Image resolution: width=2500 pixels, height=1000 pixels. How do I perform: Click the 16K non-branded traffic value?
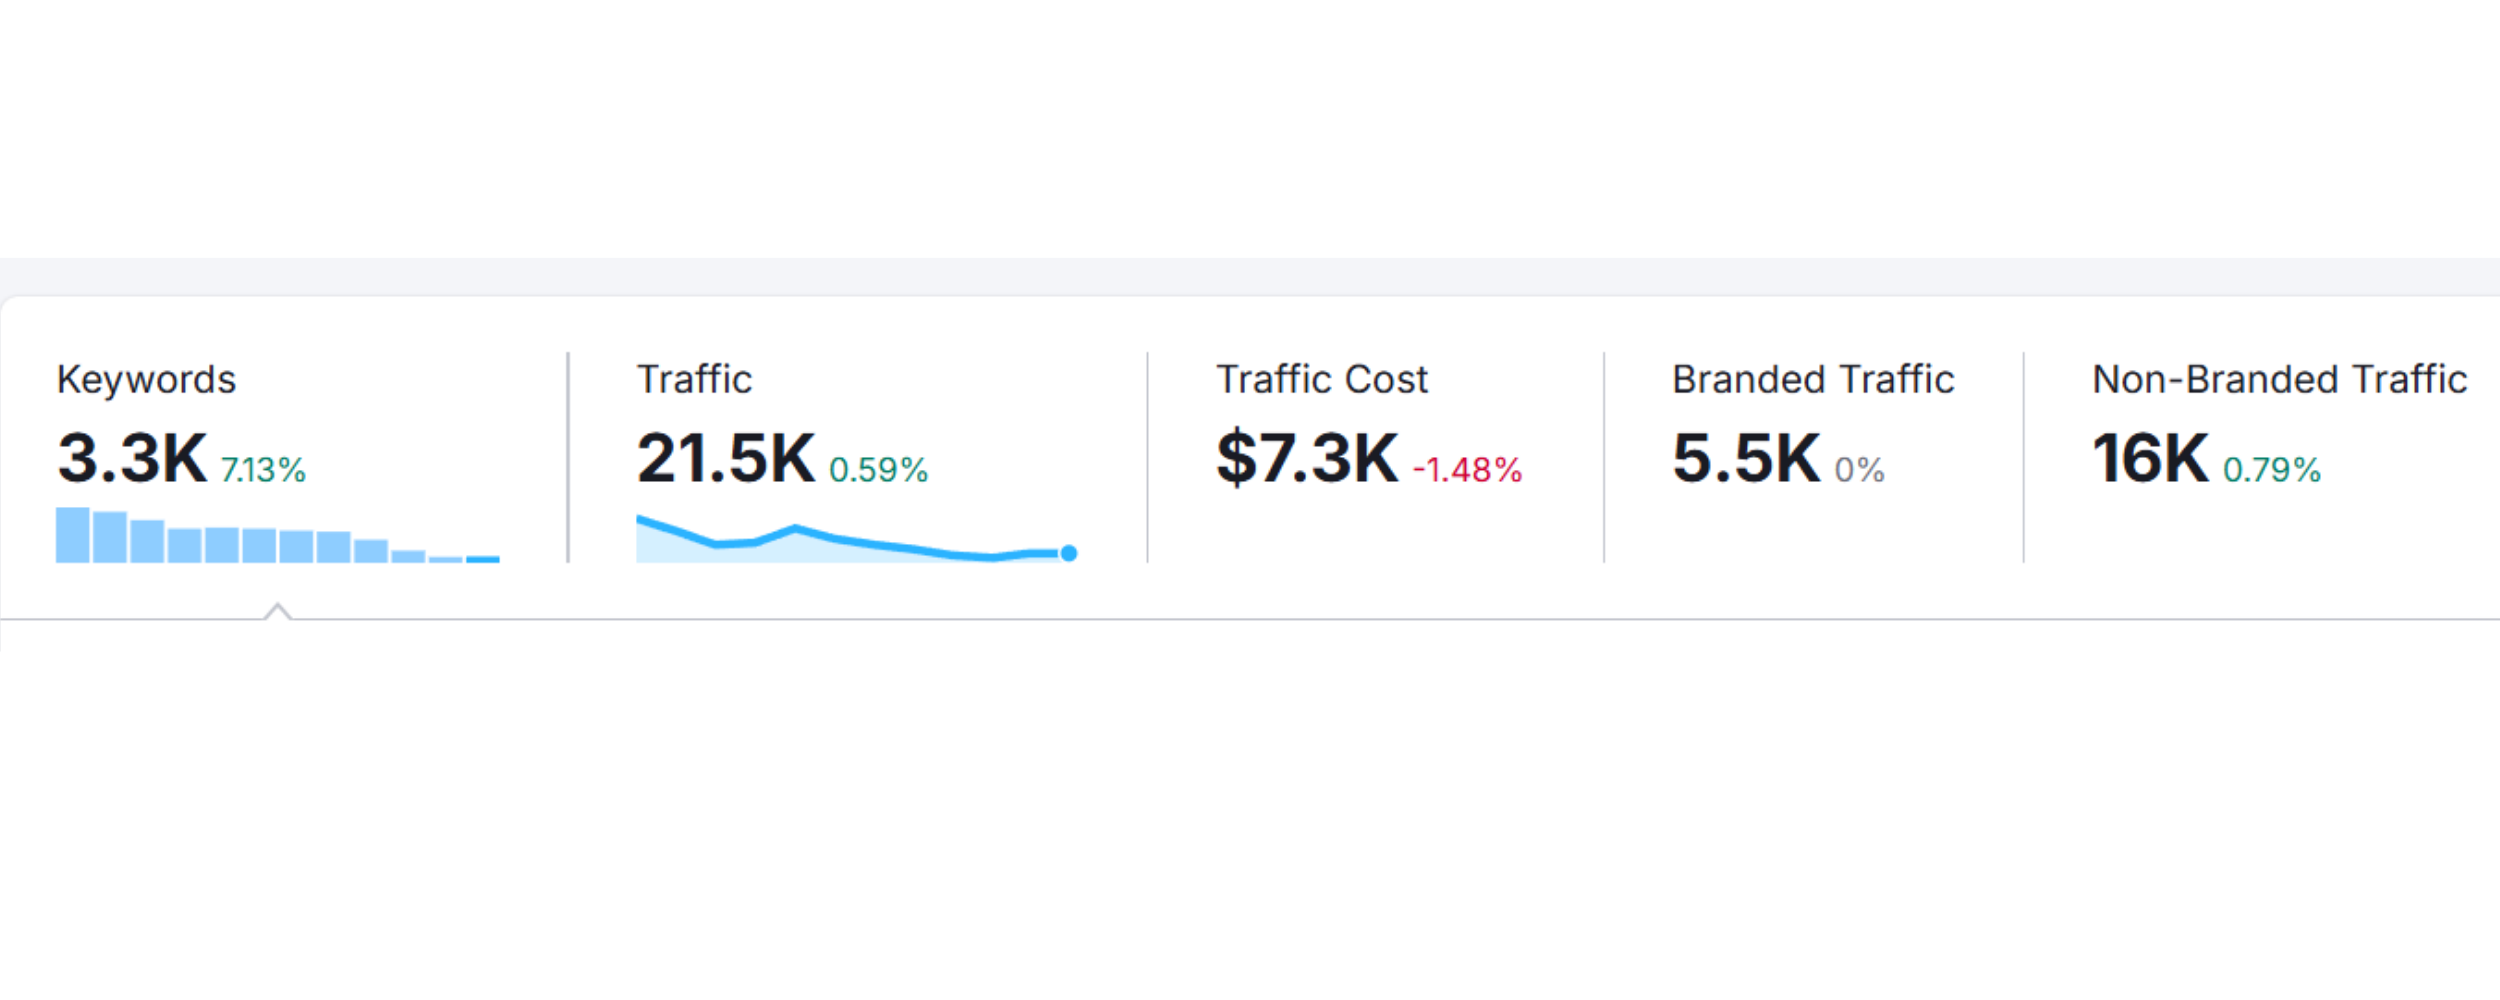2151,458
